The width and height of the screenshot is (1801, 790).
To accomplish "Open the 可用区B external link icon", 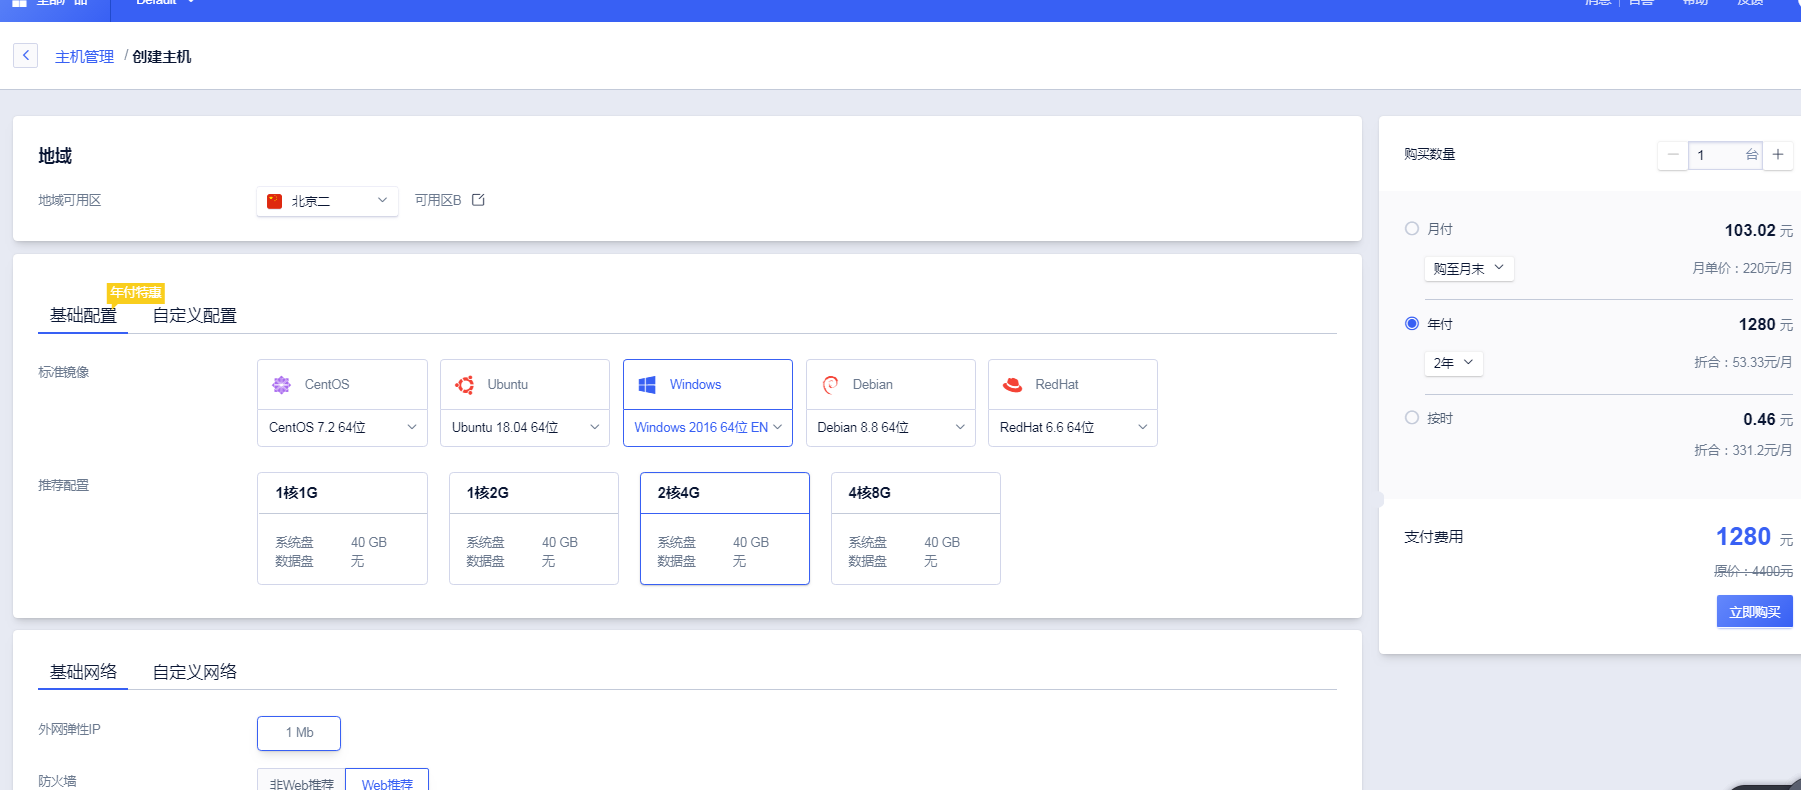I will (x=478, y=200).
